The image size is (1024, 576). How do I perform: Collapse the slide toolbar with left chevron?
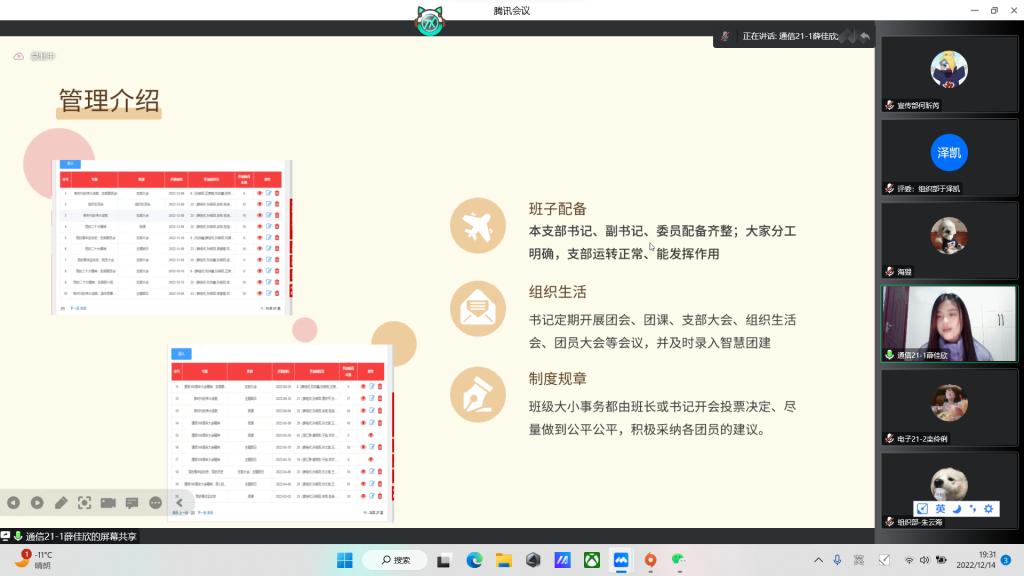tap(180, 502)
